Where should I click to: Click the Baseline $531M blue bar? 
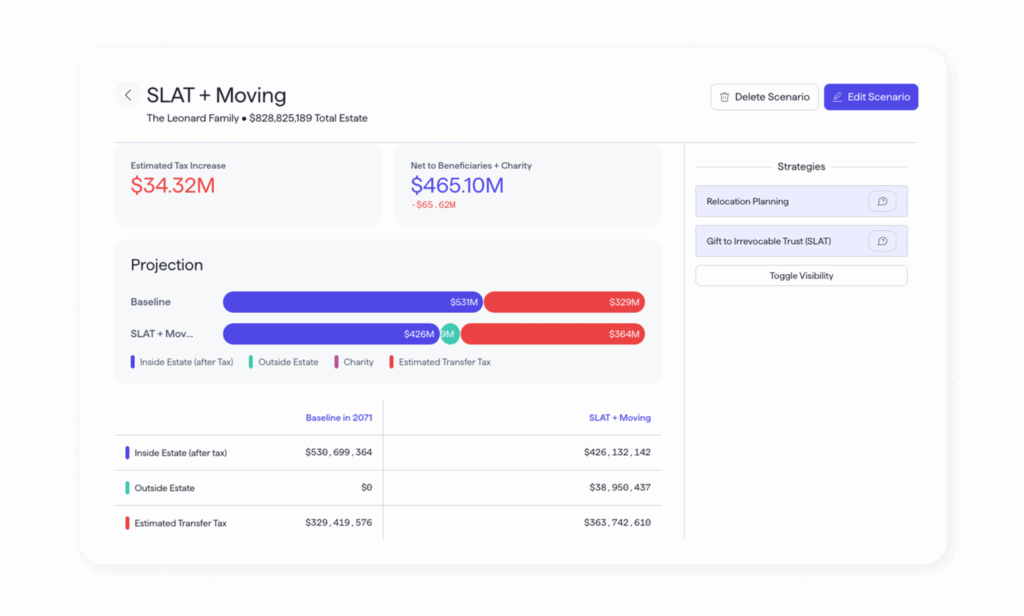(x=352, y=302)
